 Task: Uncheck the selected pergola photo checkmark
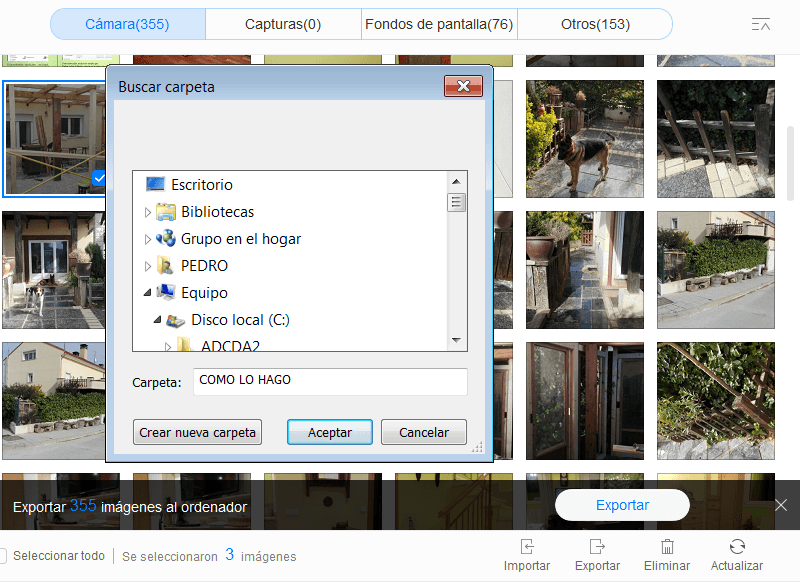tap(99, 178)
